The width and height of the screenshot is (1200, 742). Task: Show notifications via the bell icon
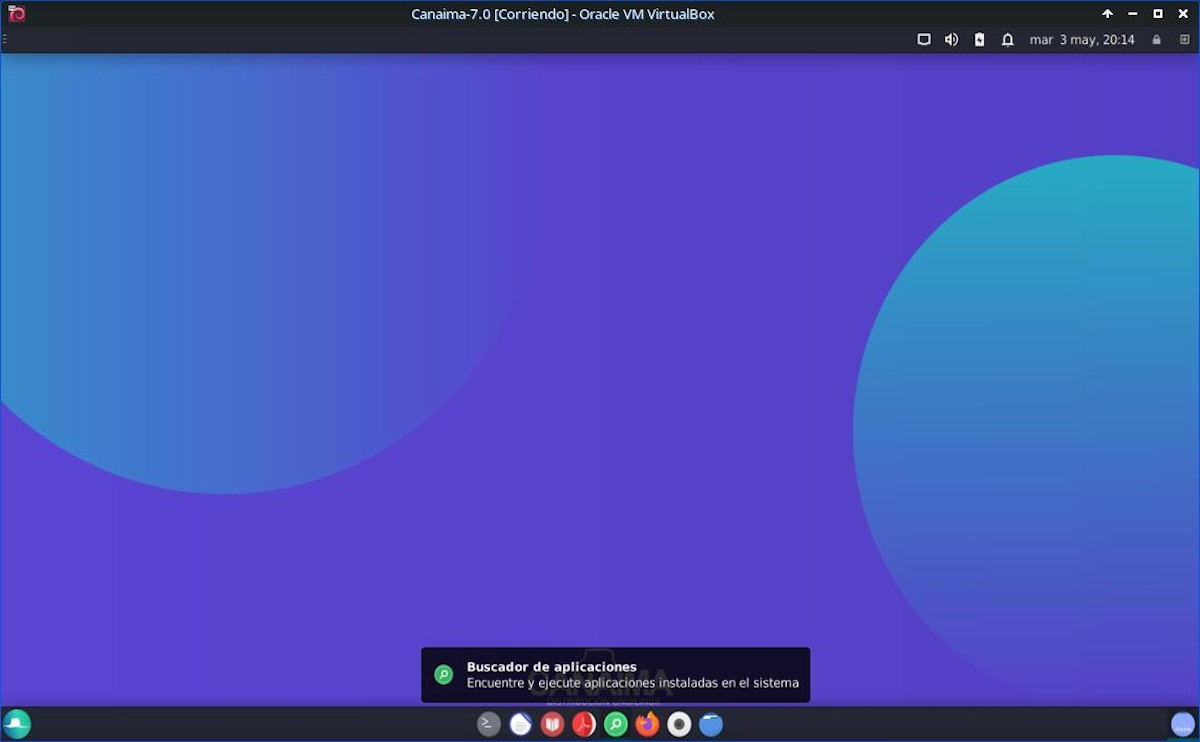(x=1008, y=40)
